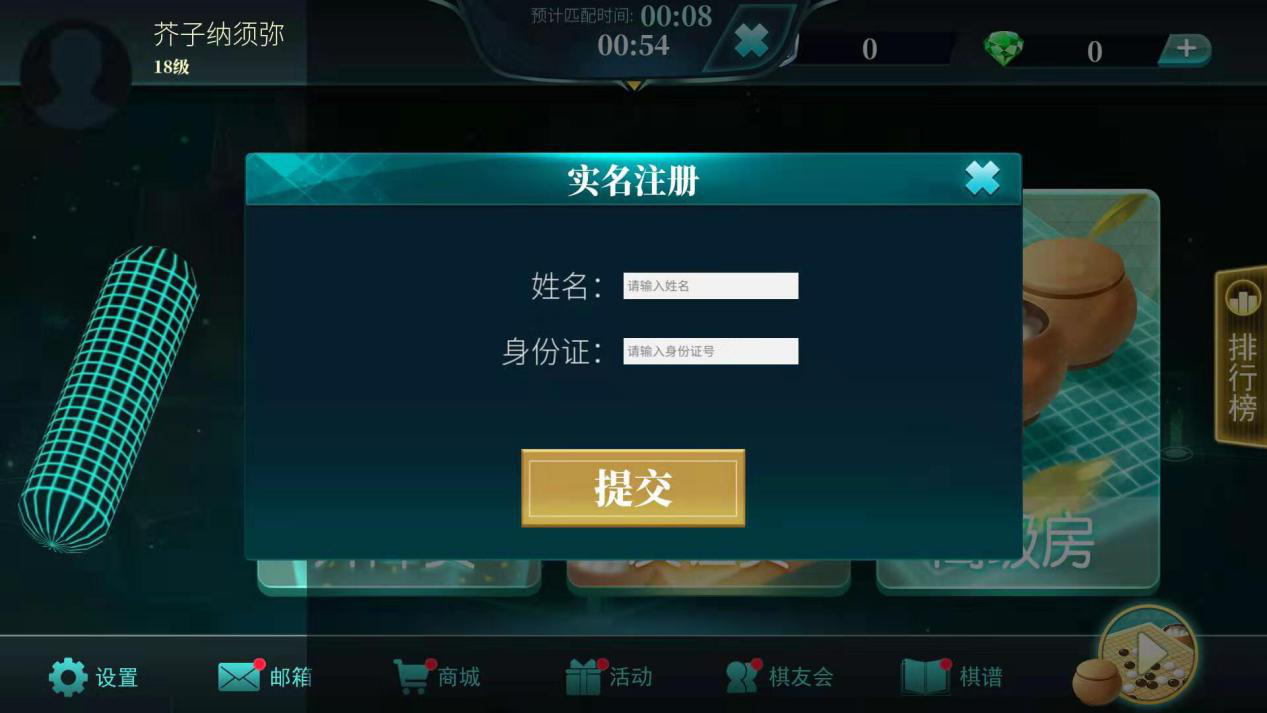Screen dimensions: 1267x713
Task: Open the 排行榜 leaderboard side tab
Action: [x=1241, y=357]
